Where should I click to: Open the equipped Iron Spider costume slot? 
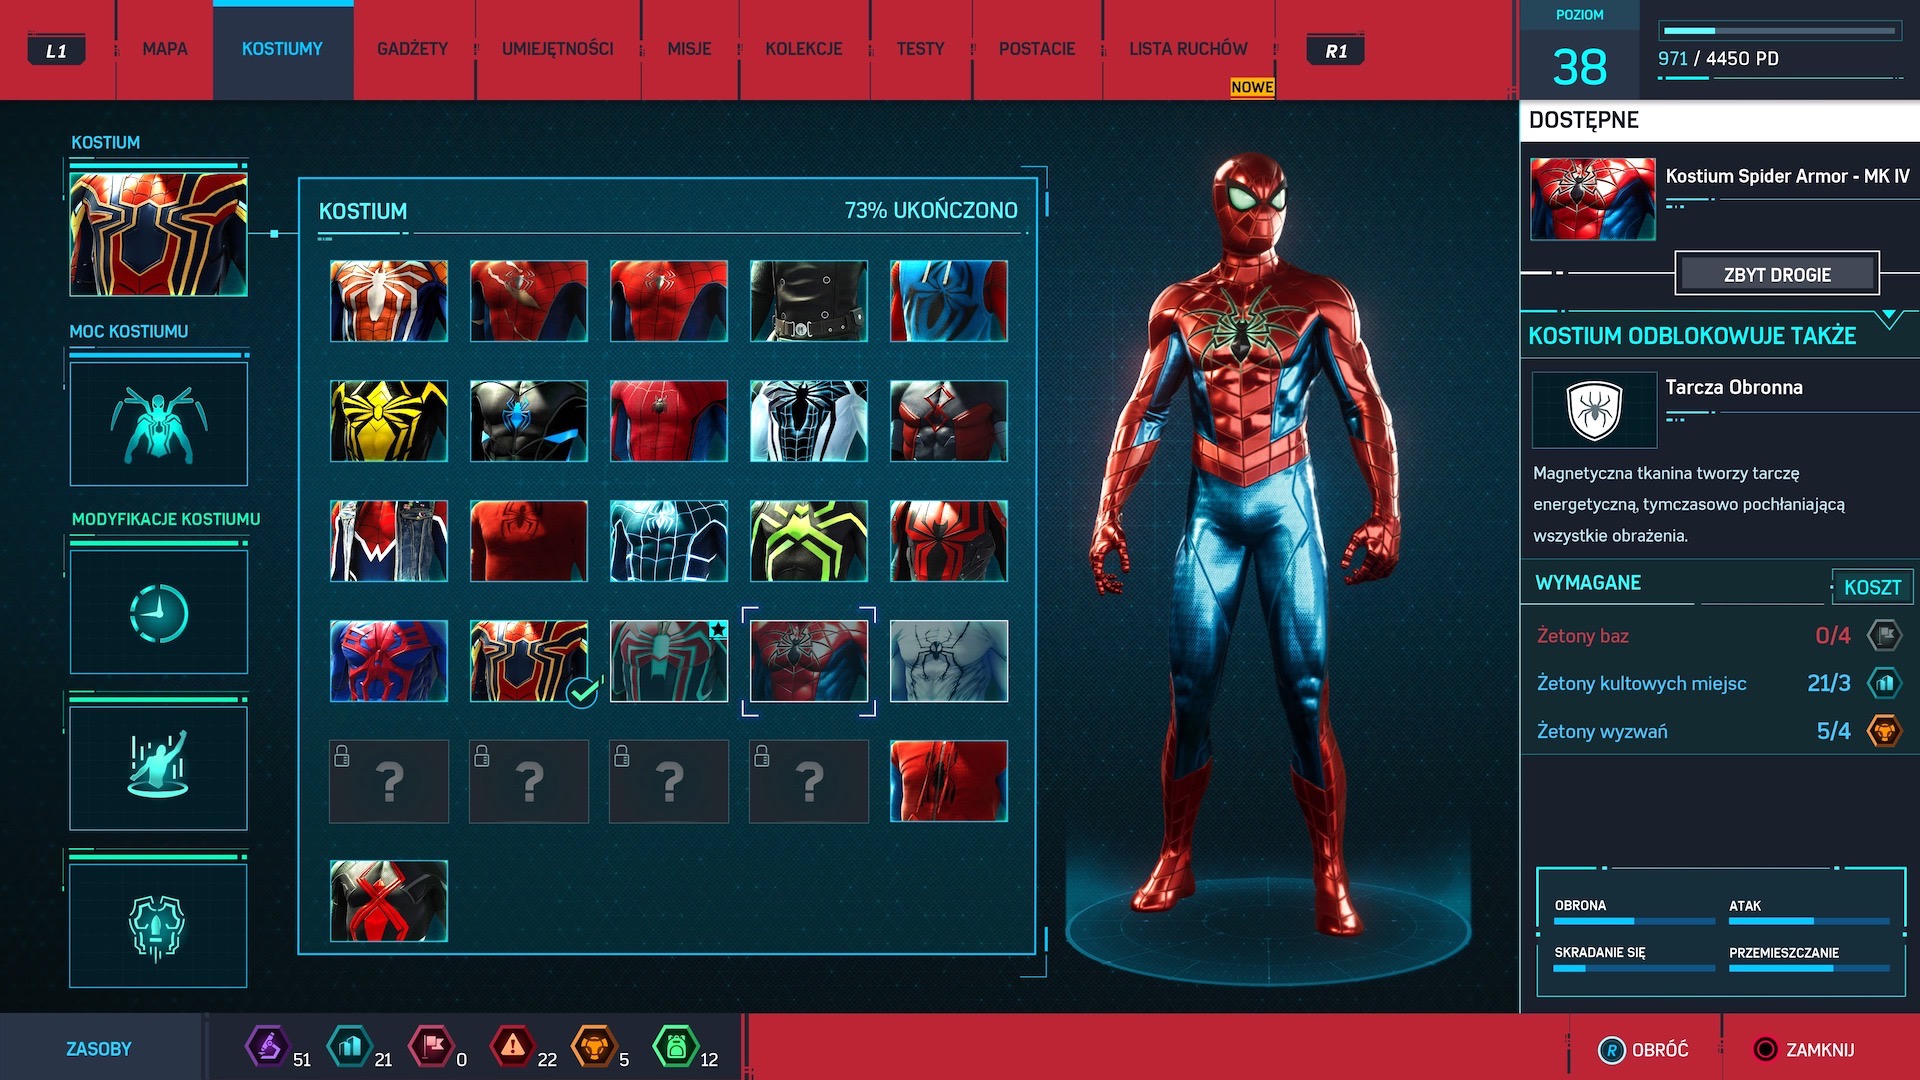[x=158, y=234]
